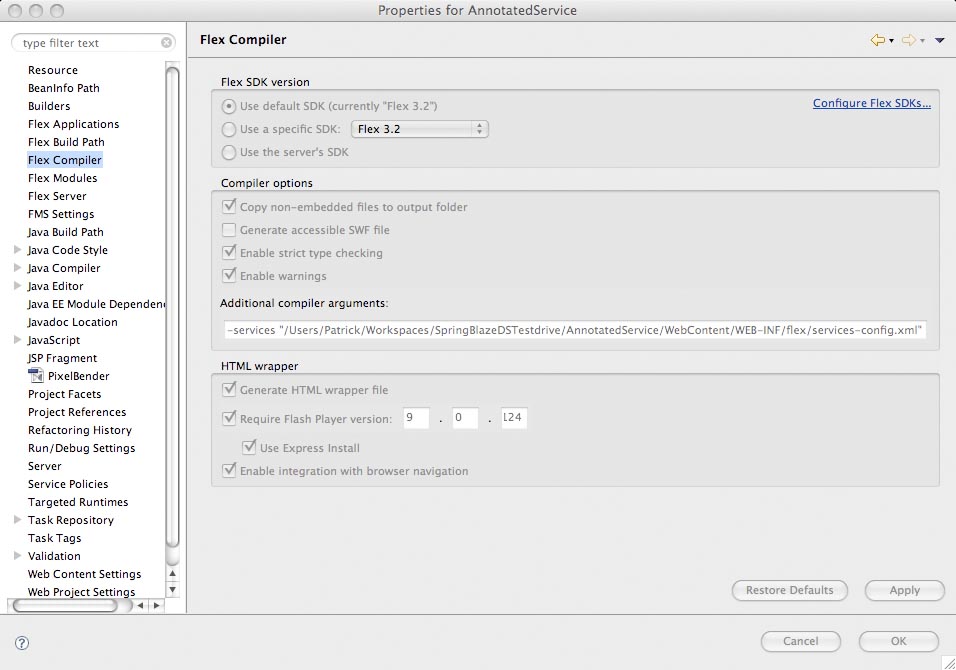The image size is (956, 670).
Task: Click Flash Player minor version field
Action: (465, 418)
